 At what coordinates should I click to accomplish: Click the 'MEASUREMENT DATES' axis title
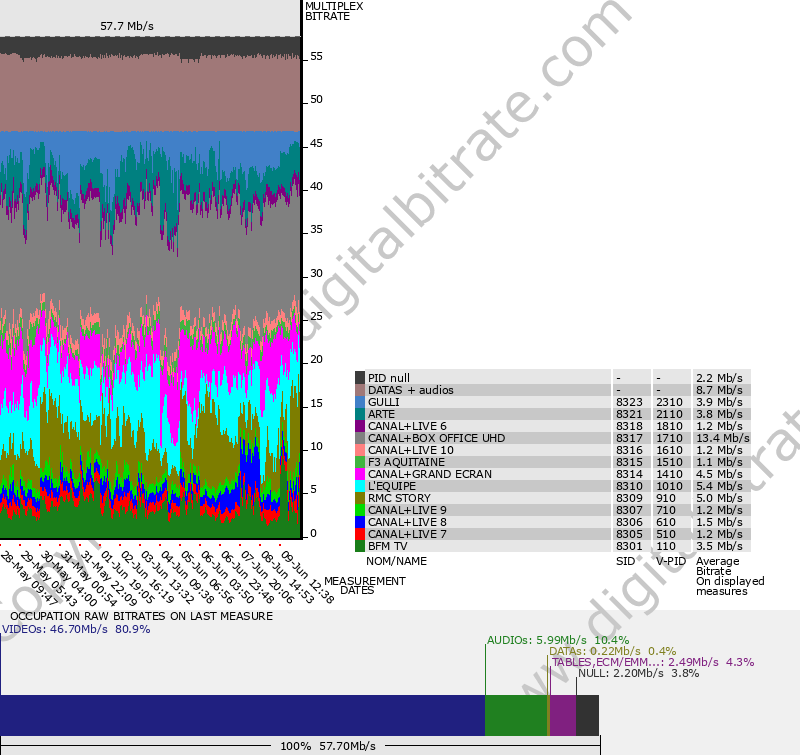tap(365, 586)
